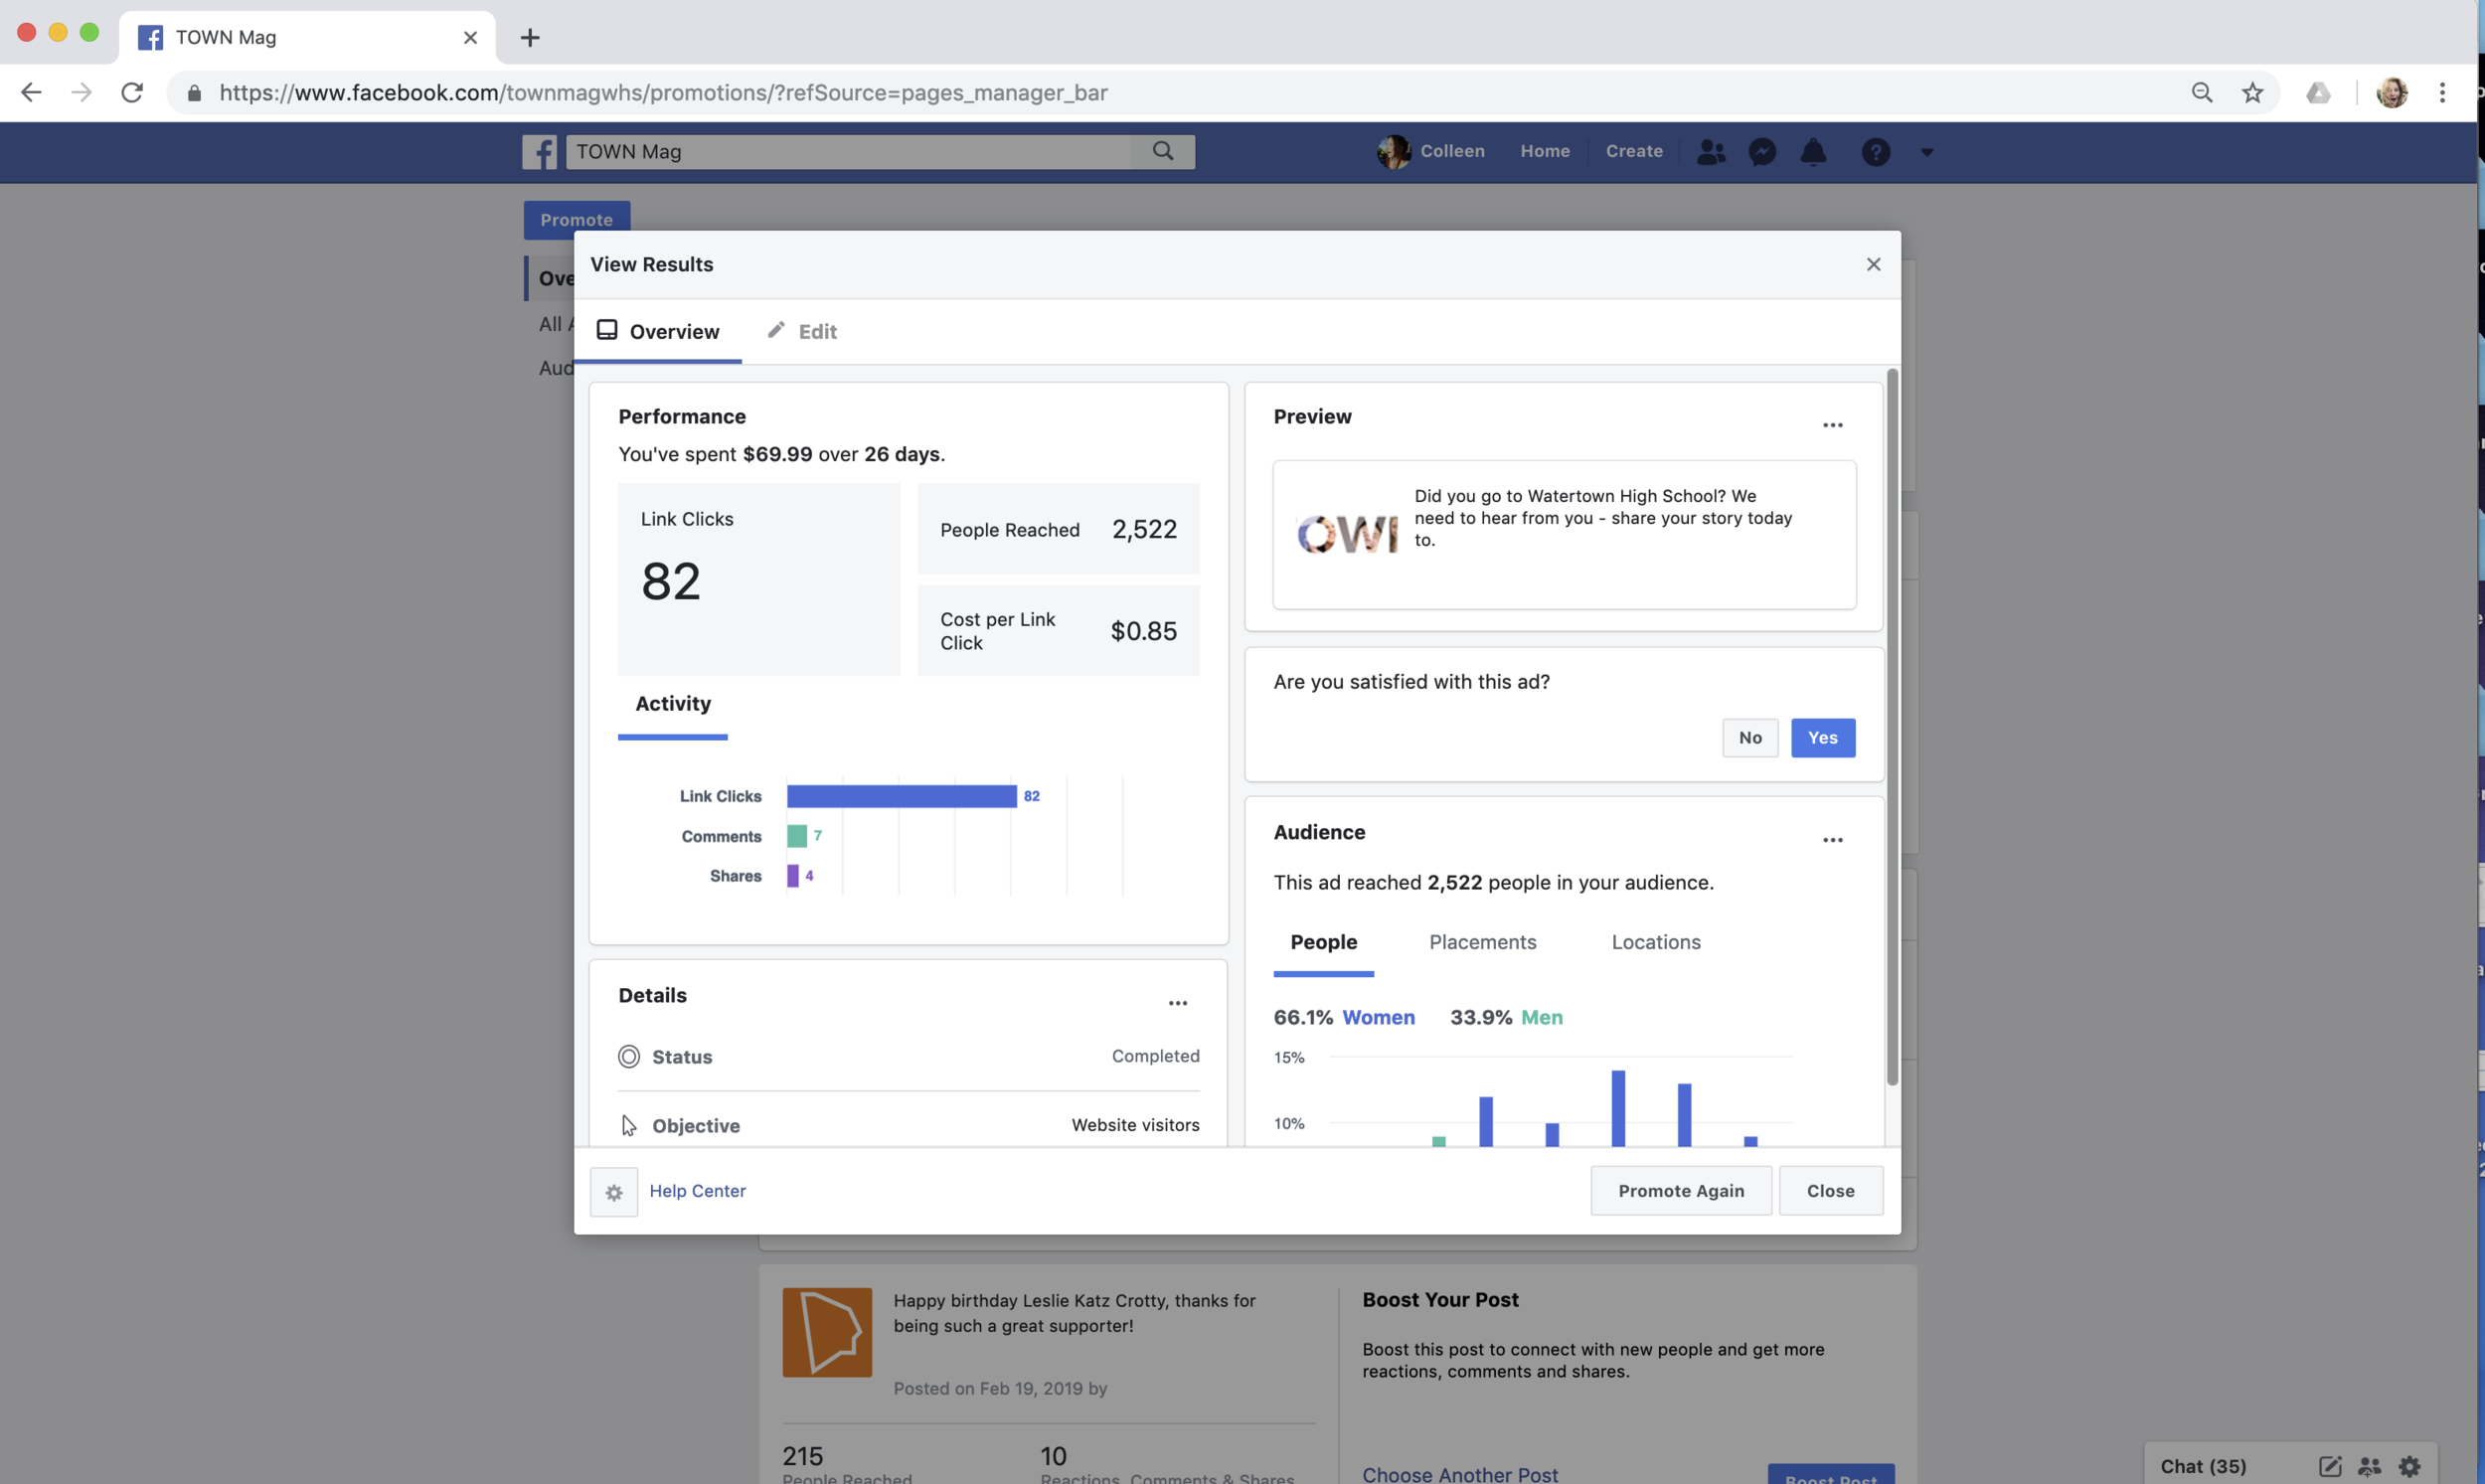Reload the page with refresh icon
This screenshot has height=1484, width=2485.
coord(132,93)
